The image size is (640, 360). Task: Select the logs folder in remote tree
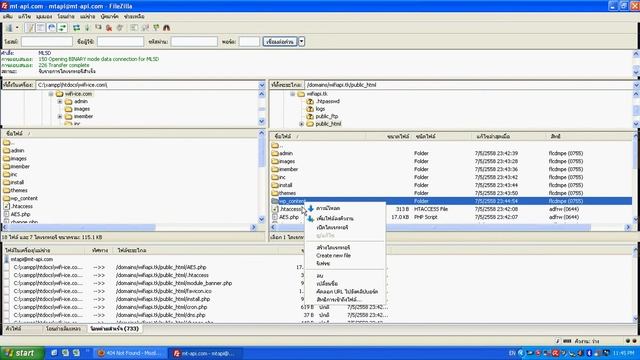[320, 109]
